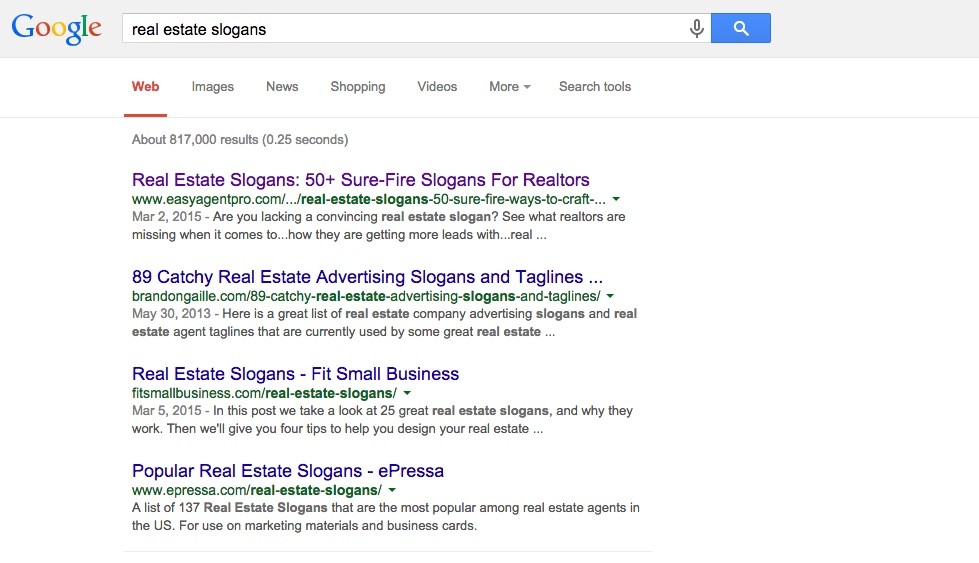
Task: Select the Videos tab
Action: pyautogui.click(x=437, y=87)
